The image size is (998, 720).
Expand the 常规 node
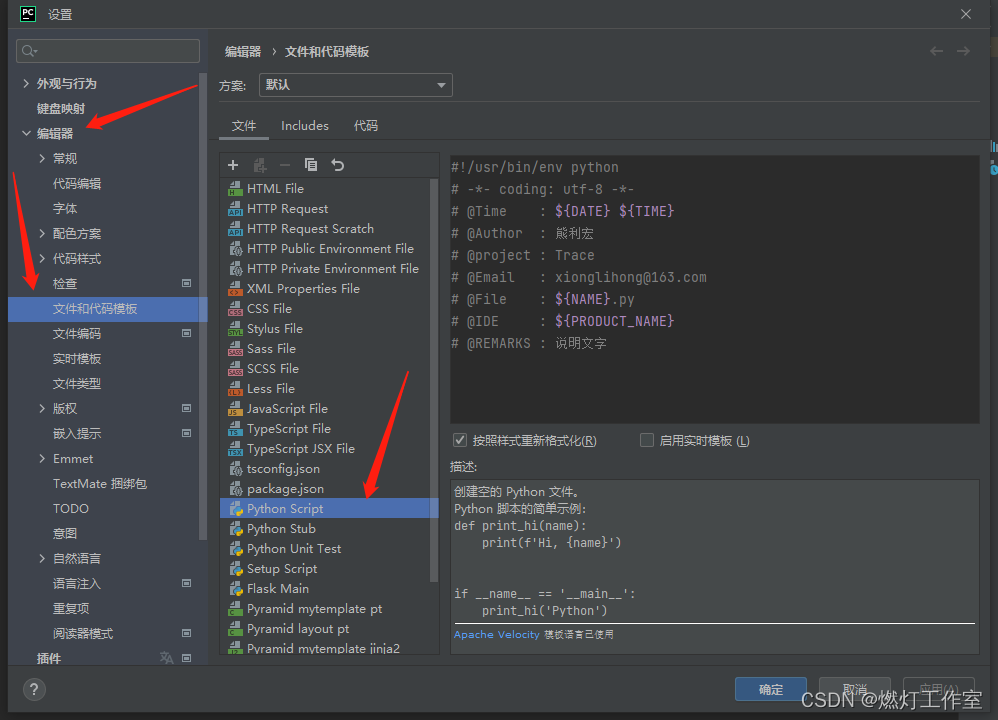click(x=42, y=159)
